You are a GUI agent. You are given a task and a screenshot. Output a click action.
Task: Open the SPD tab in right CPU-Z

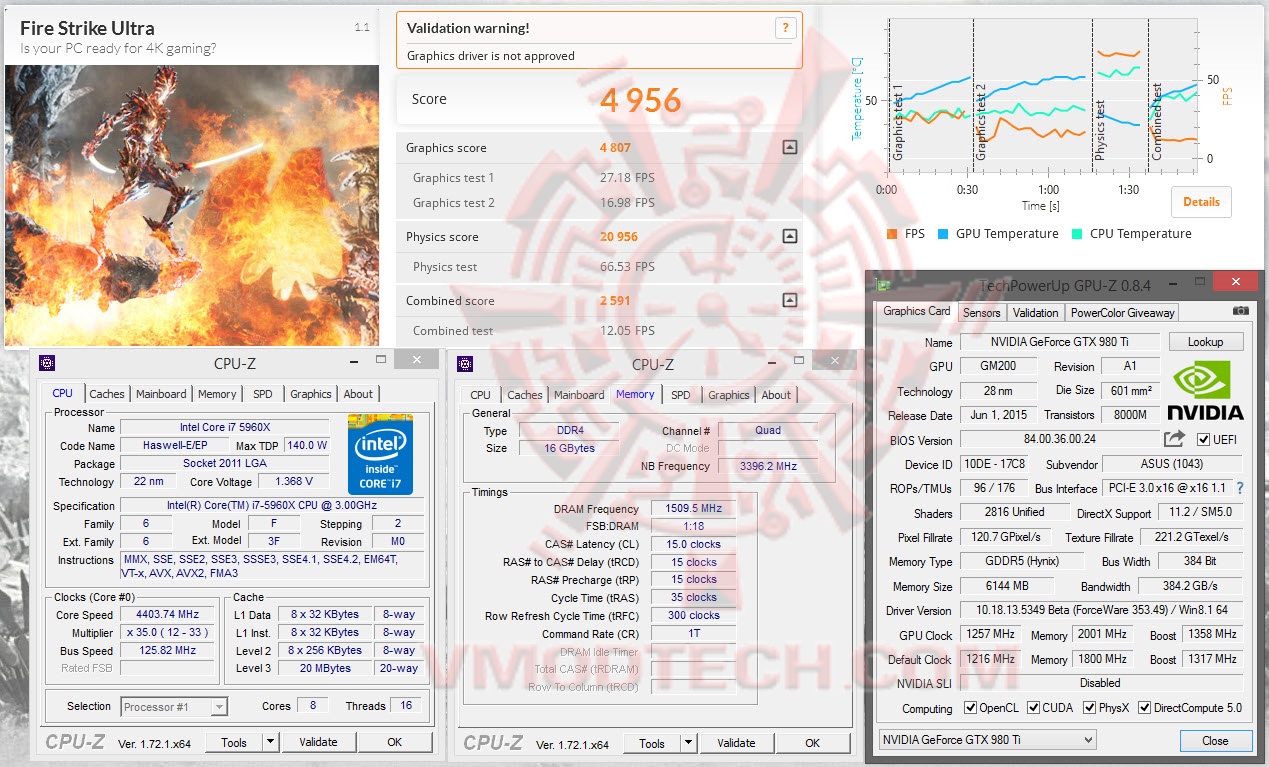(681, 395)
